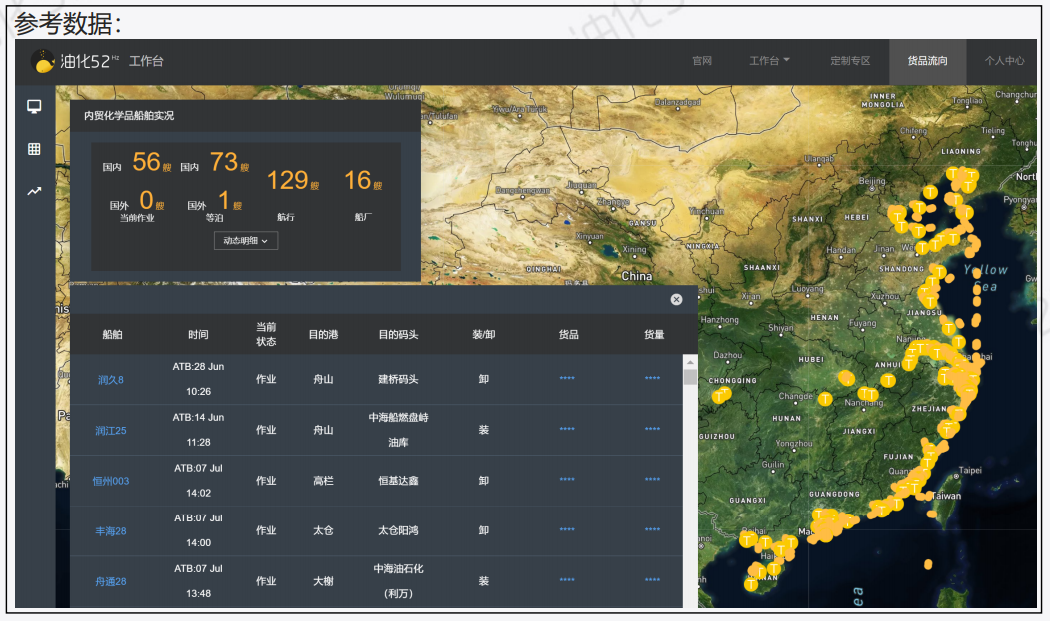Open ship link 舟通28
1050x621 pixels.
(111, 581)
